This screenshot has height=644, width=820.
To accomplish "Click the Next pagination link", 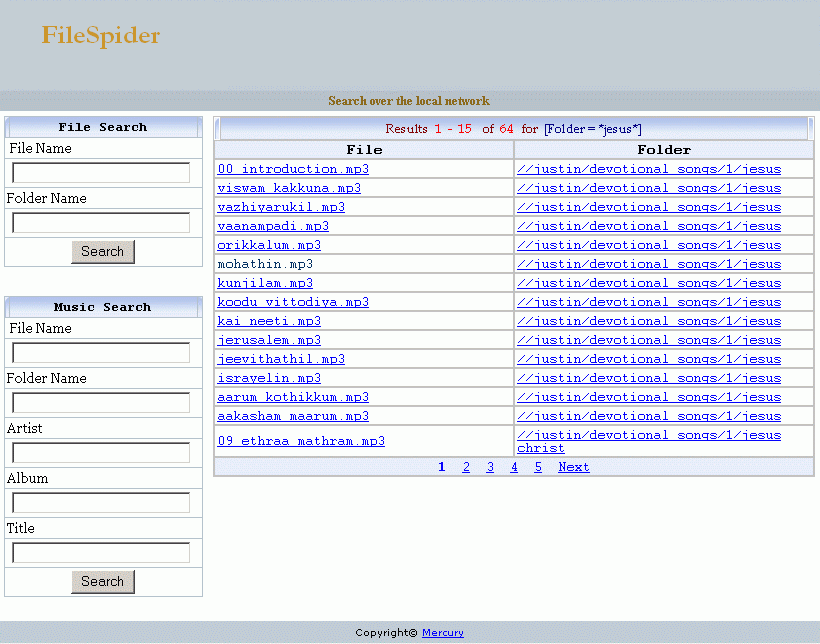I will pyautogui.click(x=574, y=467).
